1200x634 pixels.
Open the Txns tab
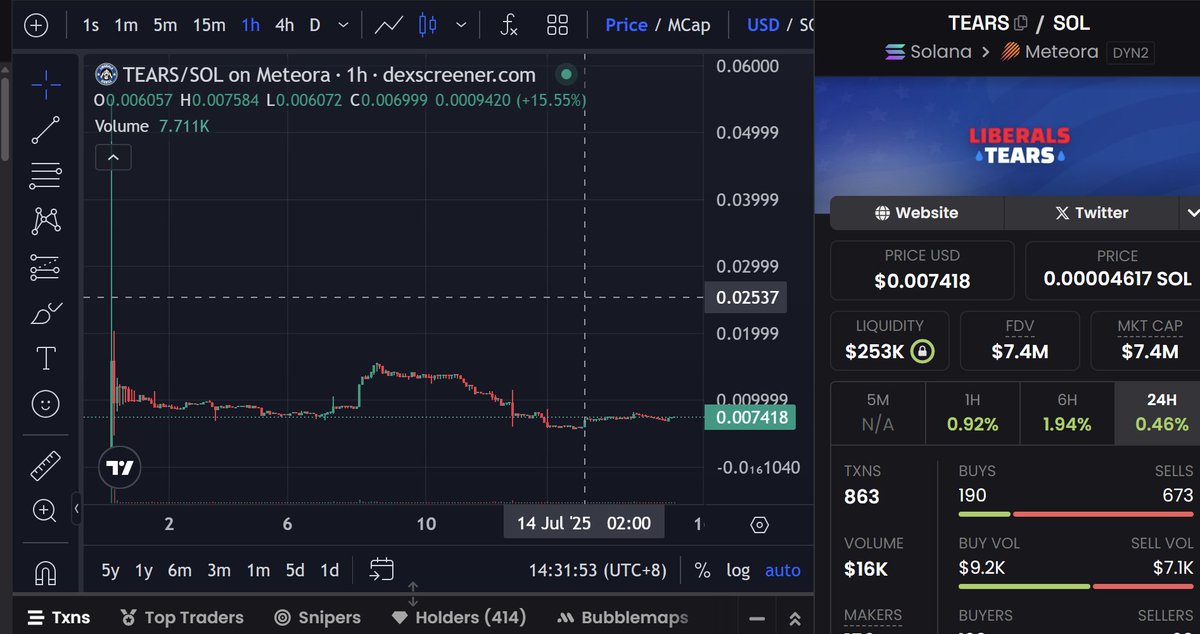point(59,618)
